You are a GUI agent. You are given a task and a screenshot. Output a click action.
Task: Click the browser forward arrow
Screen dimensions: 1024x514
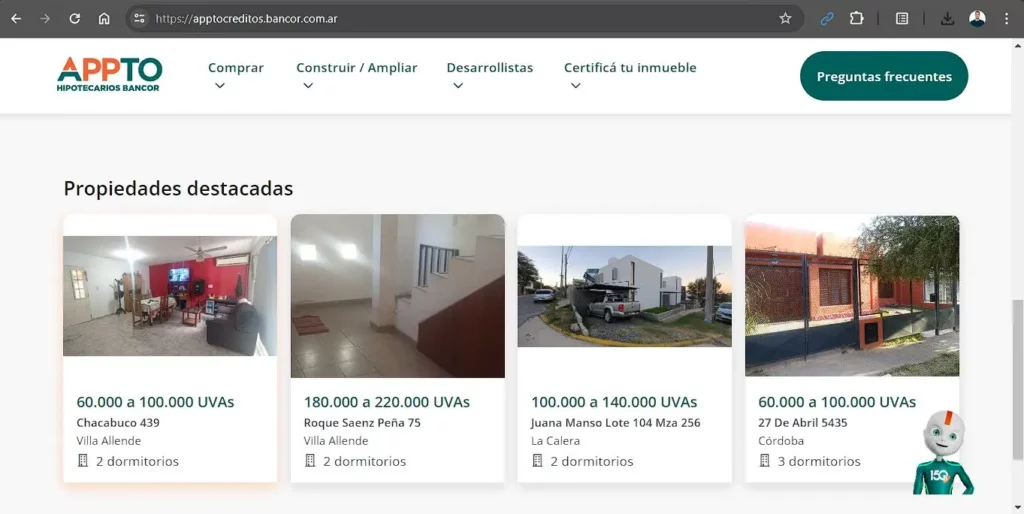click(x=45, y=19)
